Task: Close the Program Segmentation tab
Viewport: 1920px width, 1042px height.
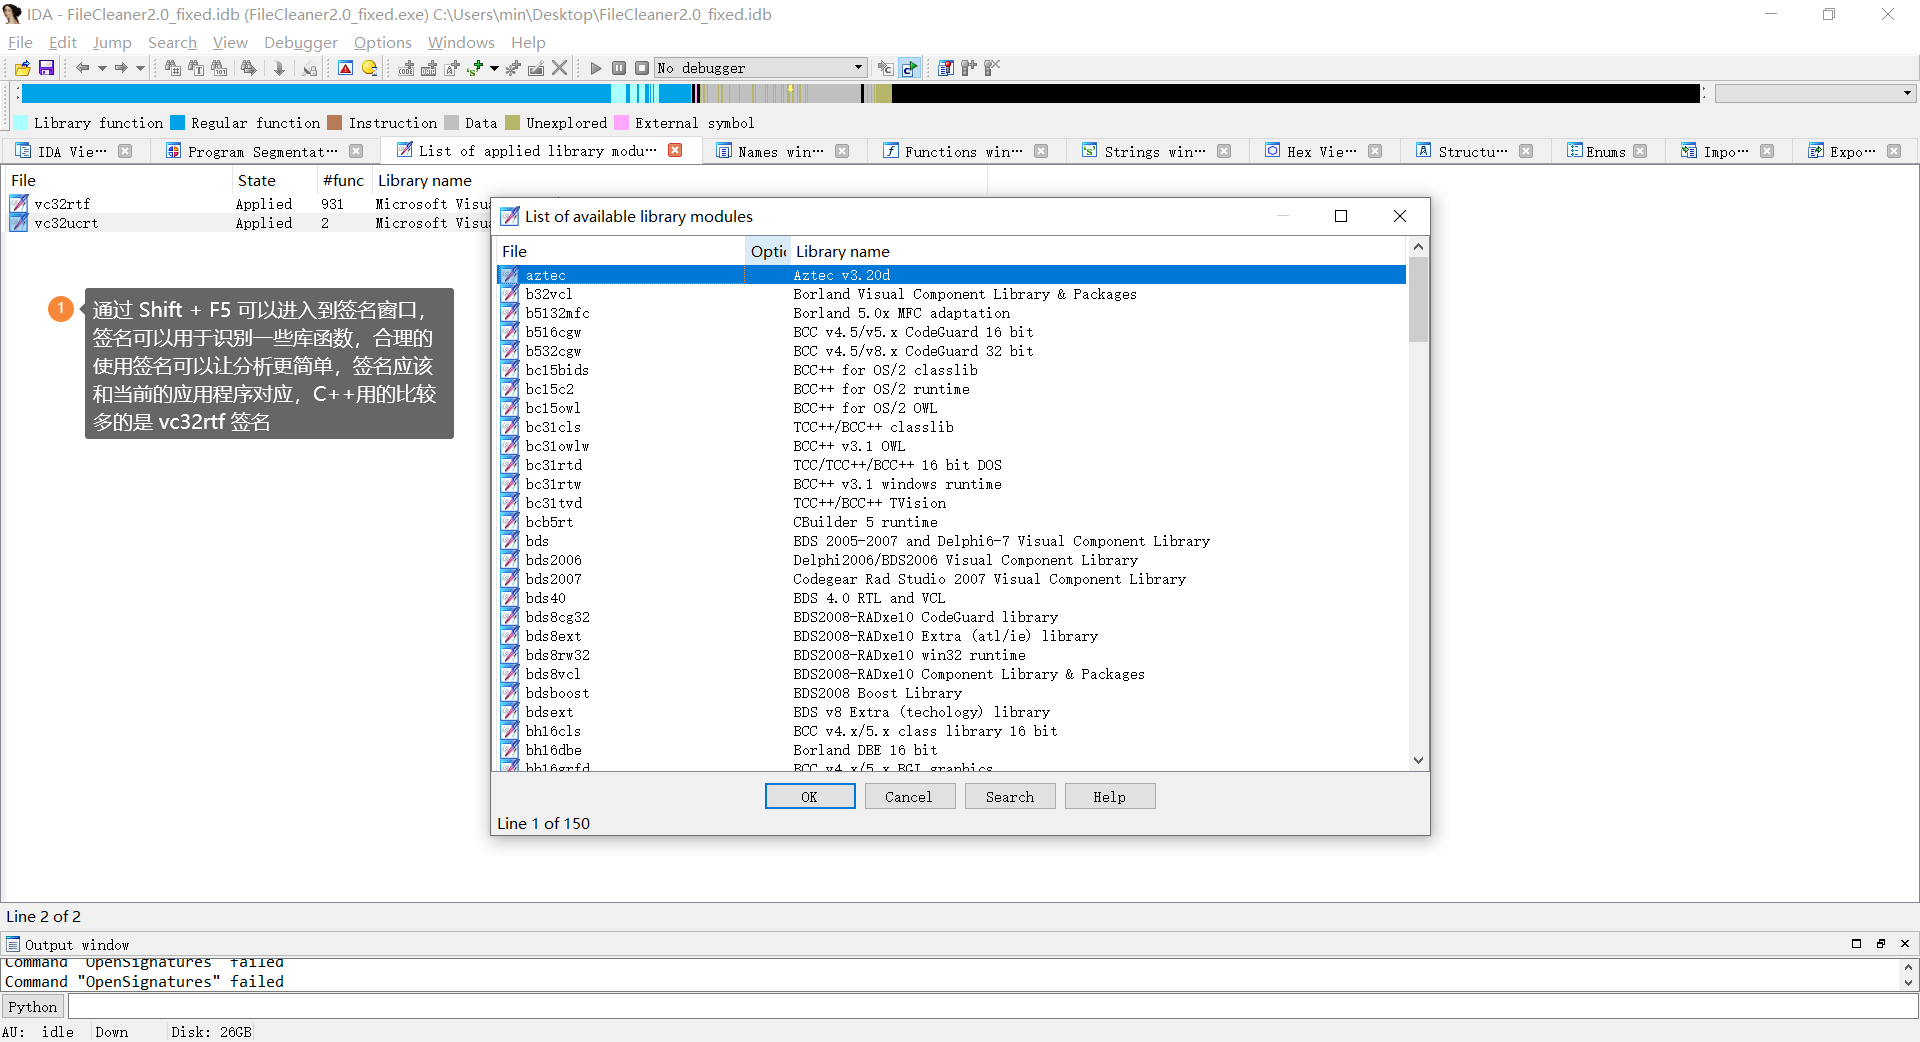Action: click(x=356, y=151)
